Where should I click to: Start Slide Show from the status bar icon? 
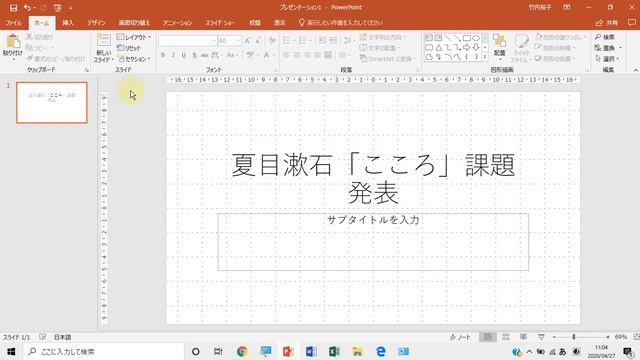541,337
